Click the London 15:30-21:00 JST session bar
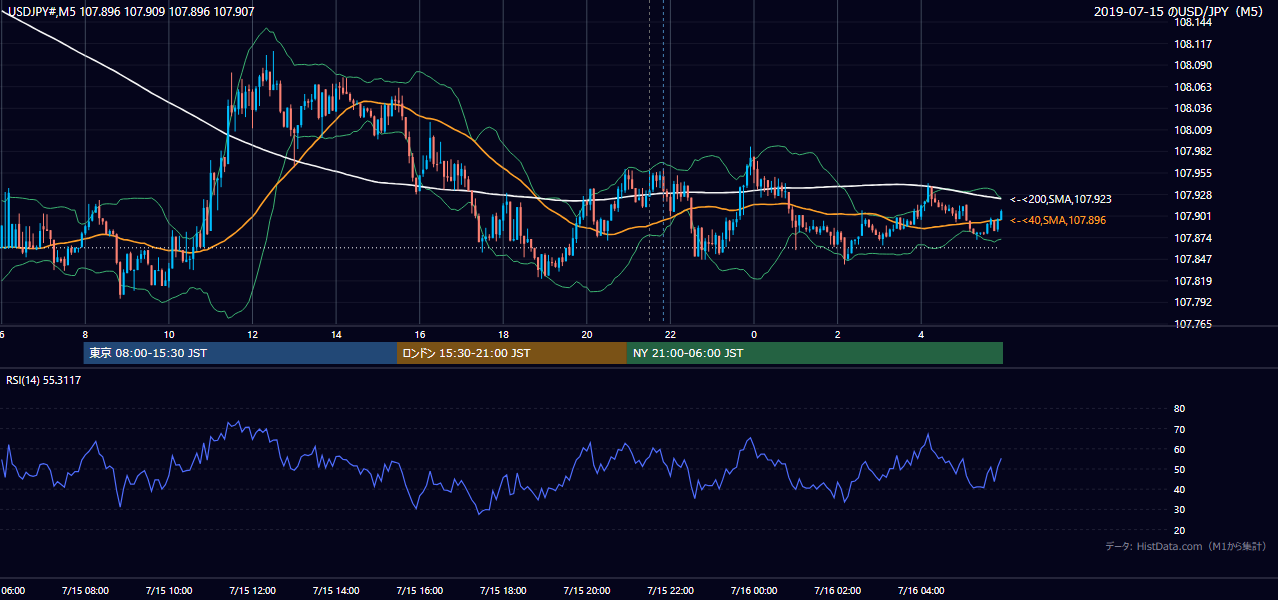The image size is (1278, 600). click(512, 353)
